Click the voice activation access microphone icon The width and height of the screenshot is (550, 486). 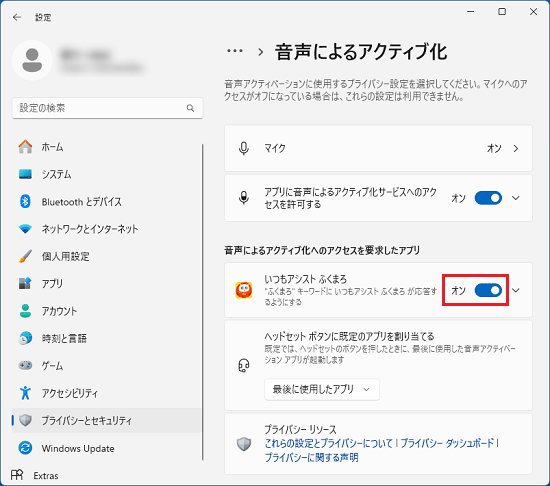(244, 198)
